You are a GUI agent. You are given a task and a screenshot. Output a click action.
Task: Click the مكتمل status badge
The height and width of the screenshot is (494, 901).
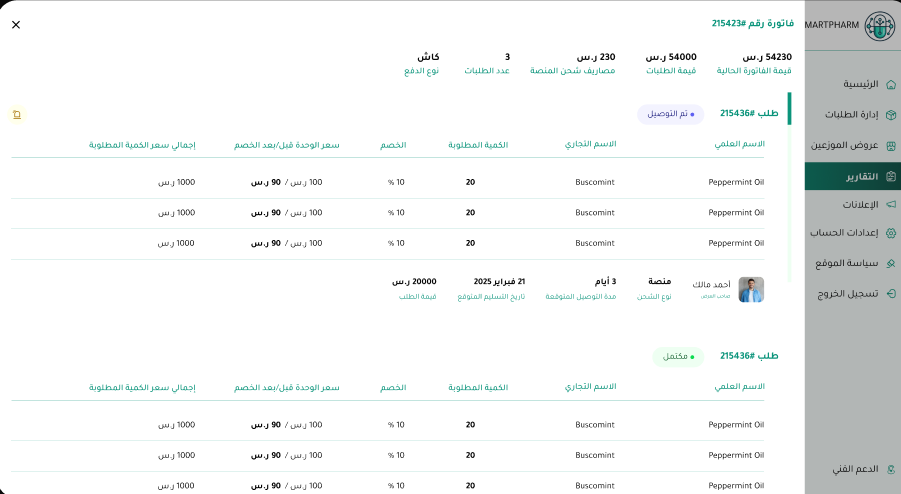coord(678,356)
